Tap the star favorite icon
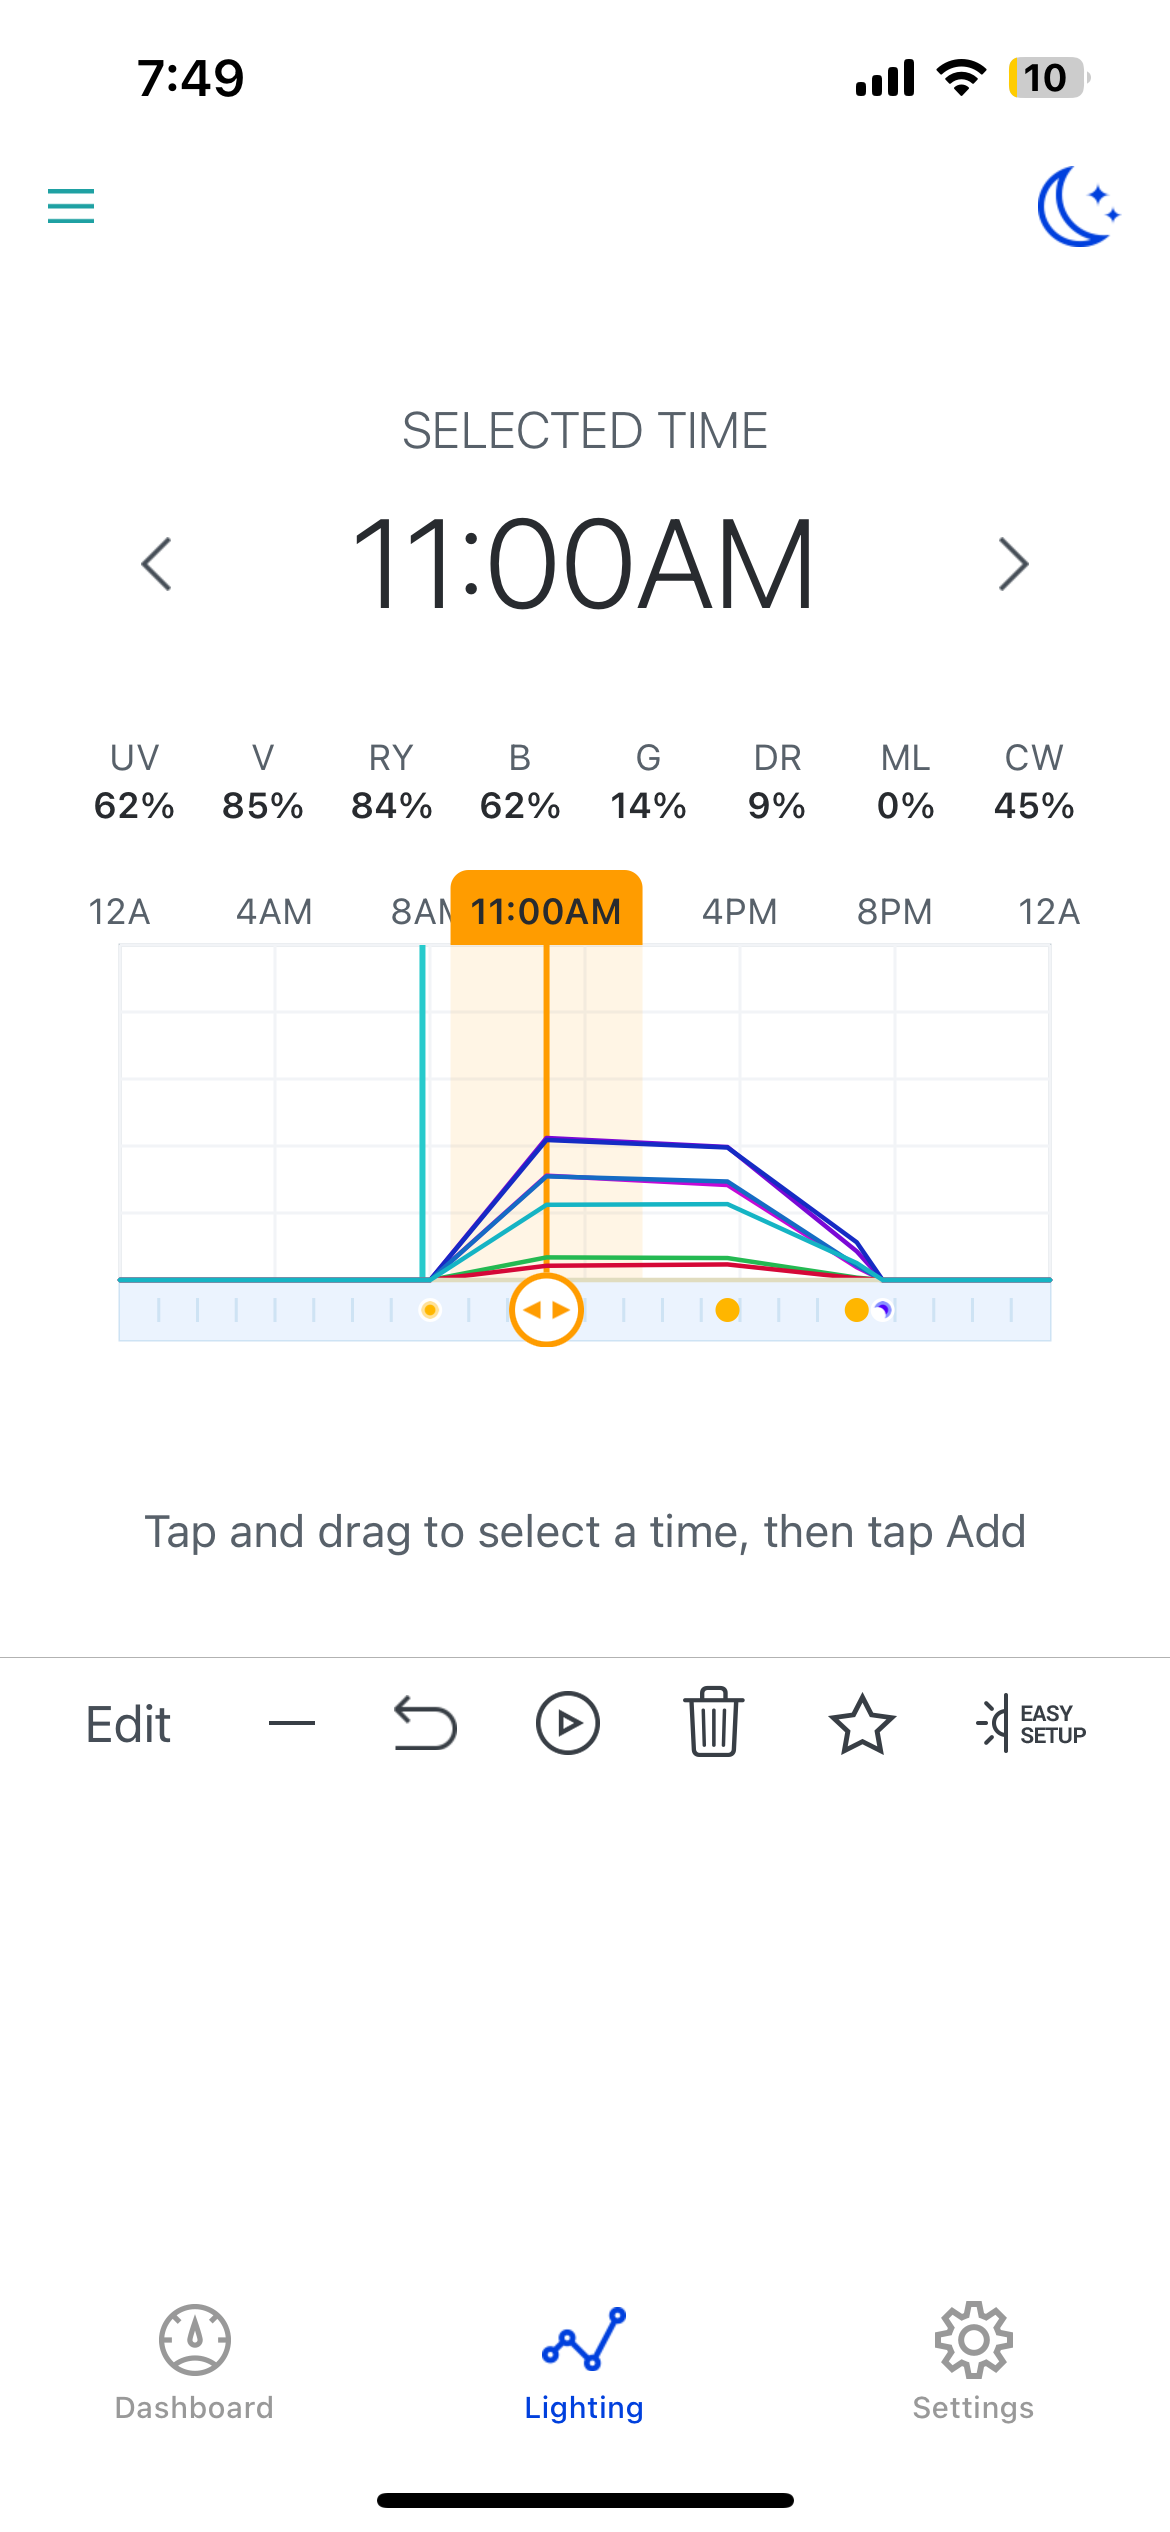1170x2532 pixels. (x=861, y=1724)
